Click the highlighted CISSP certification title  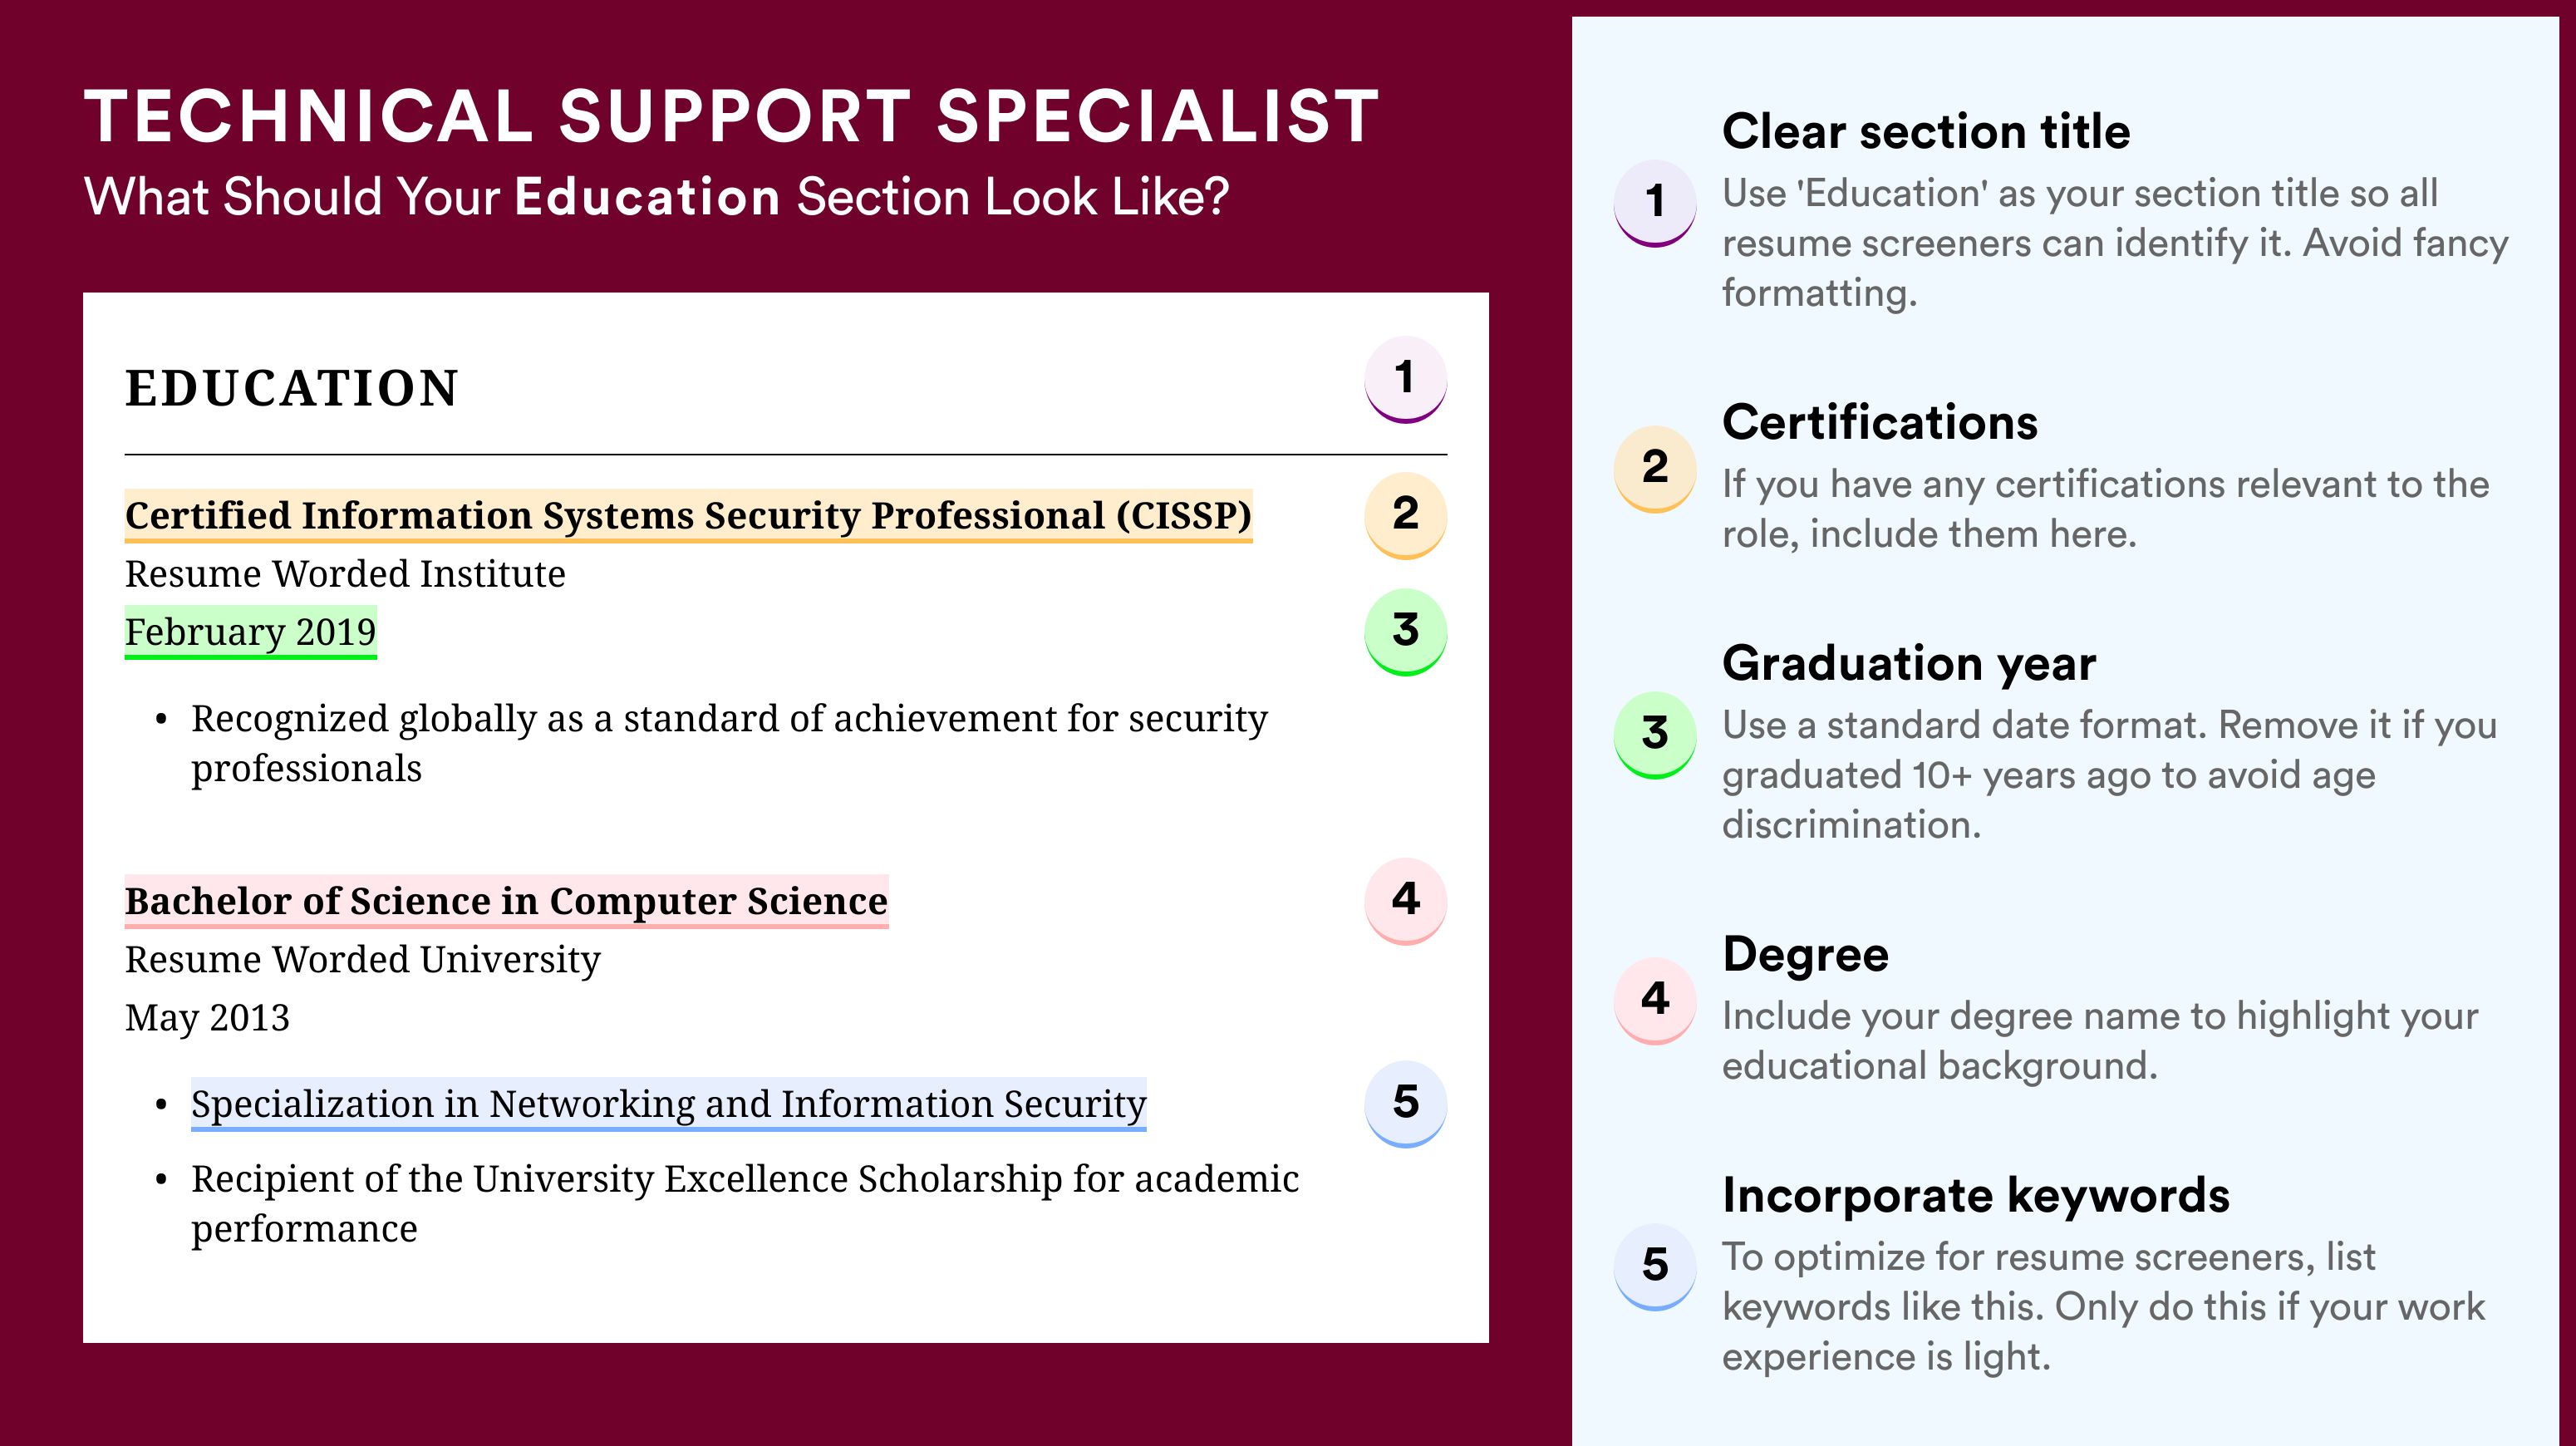(x=688, y=516)
